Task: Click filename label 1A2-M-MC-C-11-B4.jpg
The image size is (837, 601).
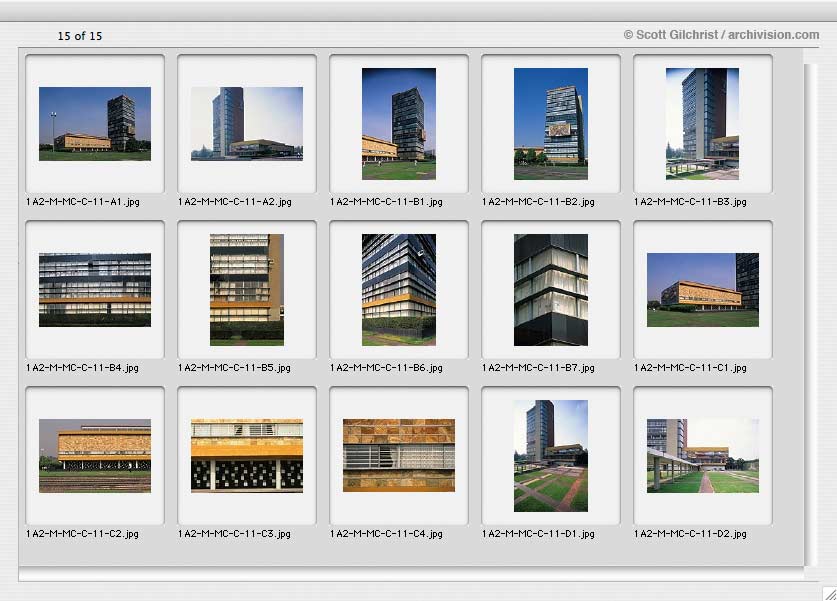Action: point(82,368)
